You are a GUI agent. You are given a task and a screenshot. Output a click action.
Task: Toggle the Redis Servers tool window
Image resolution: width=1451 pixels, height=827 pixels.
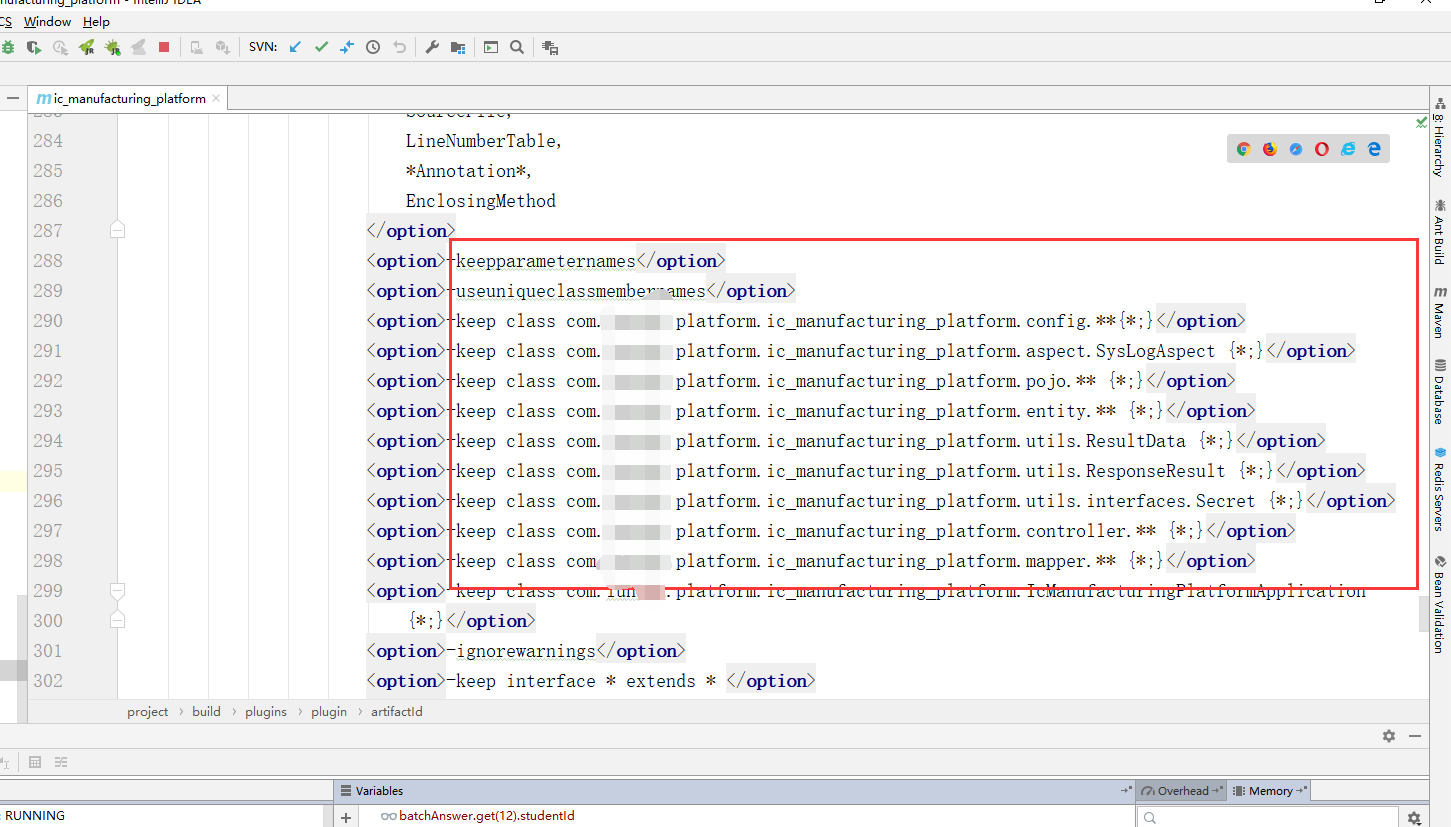[x=1440, y=491]
